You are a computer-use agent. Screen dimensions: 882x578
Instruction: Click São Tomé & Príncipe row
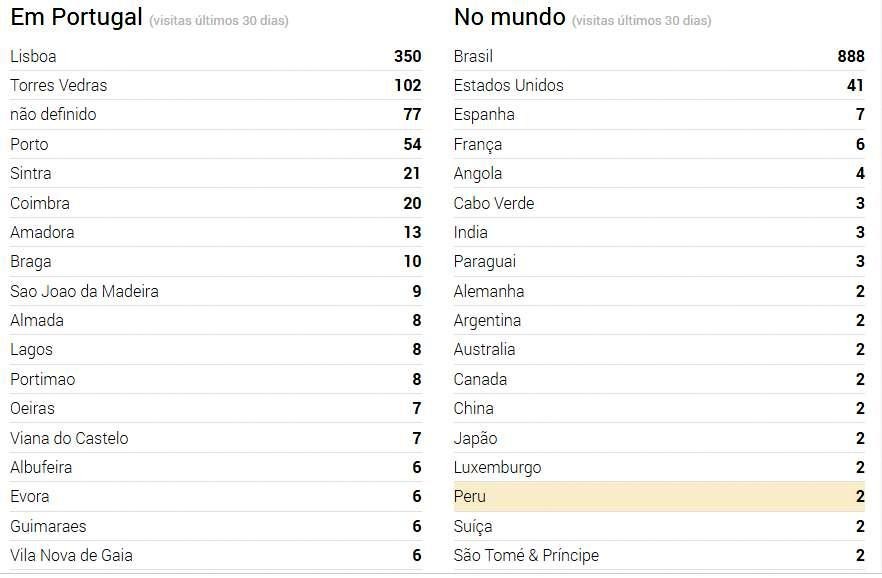526,556
